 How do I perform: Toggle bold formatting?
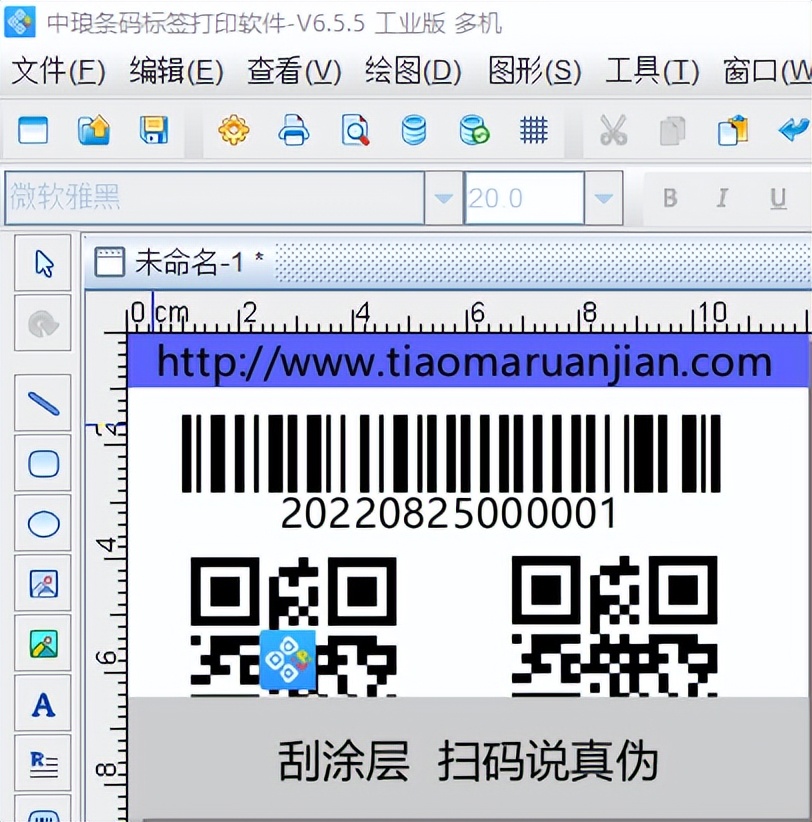pyautogui.click(x=670, y=197)
